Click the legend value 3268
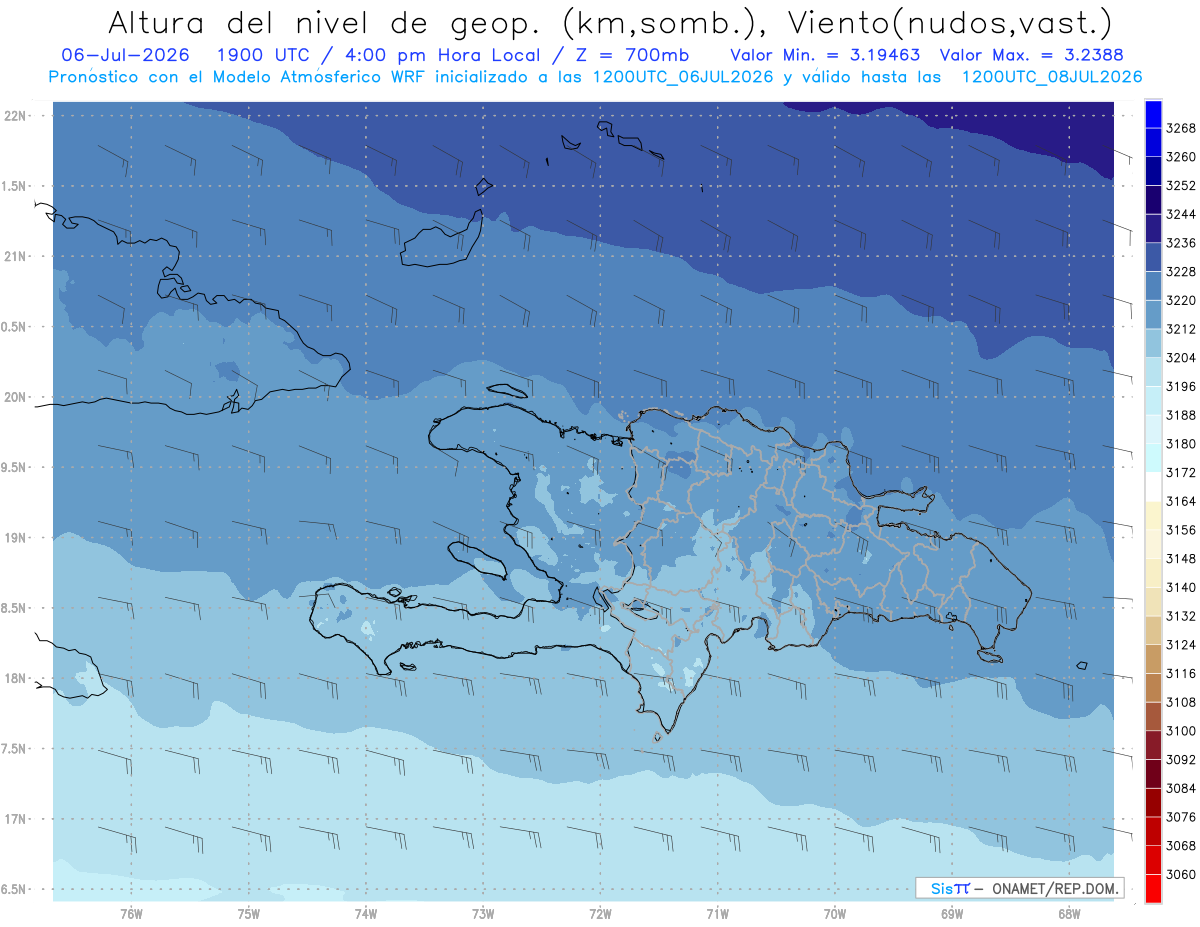 coord(1180,128)
